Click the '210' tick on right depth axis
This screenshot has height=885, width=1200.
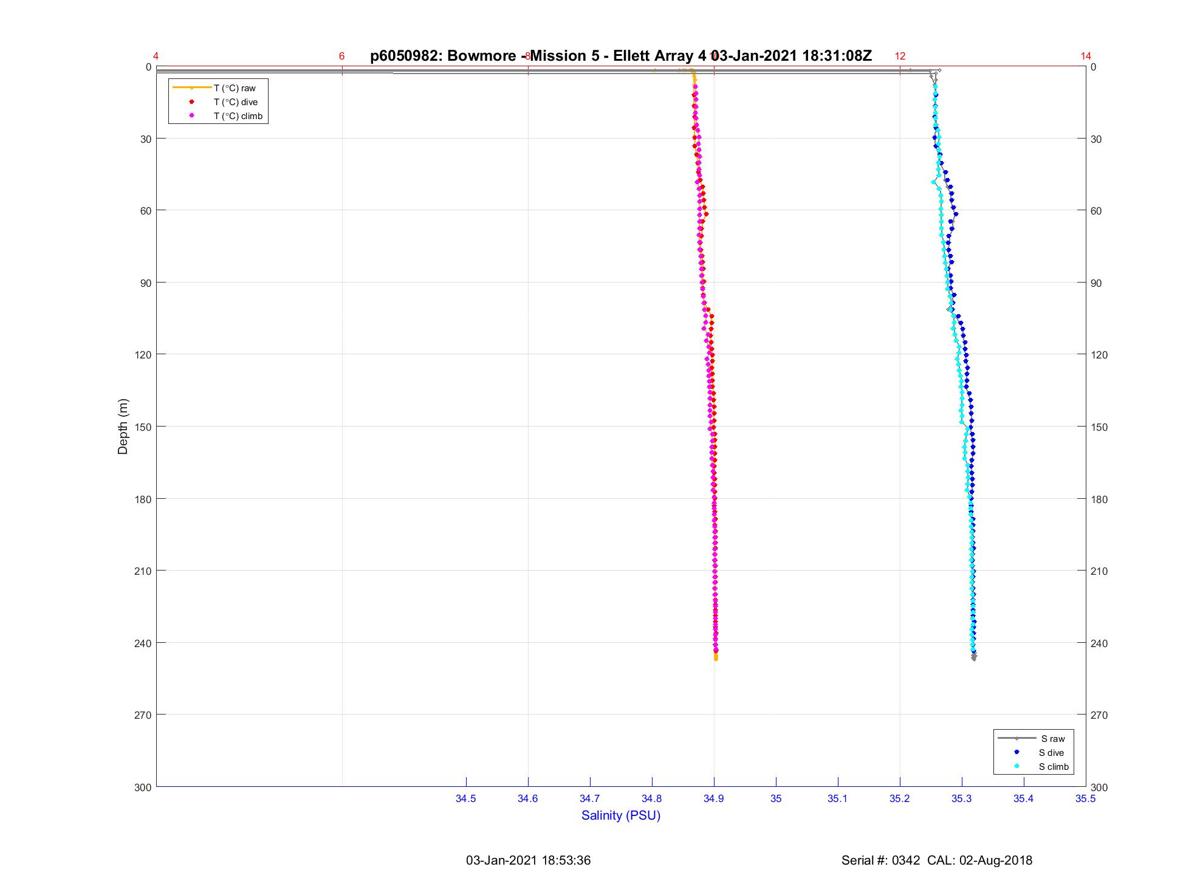coord(1100,571)
